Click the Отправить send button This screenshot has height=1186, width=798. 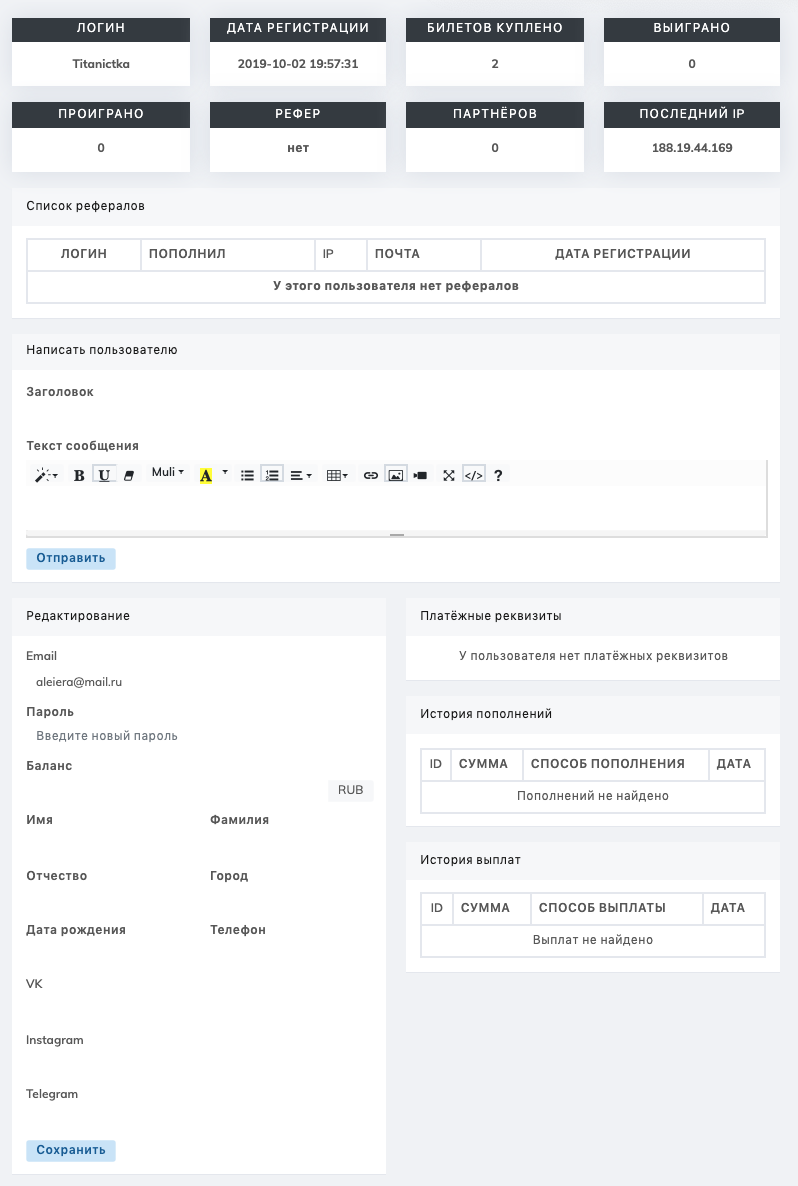tap(71, 558)
